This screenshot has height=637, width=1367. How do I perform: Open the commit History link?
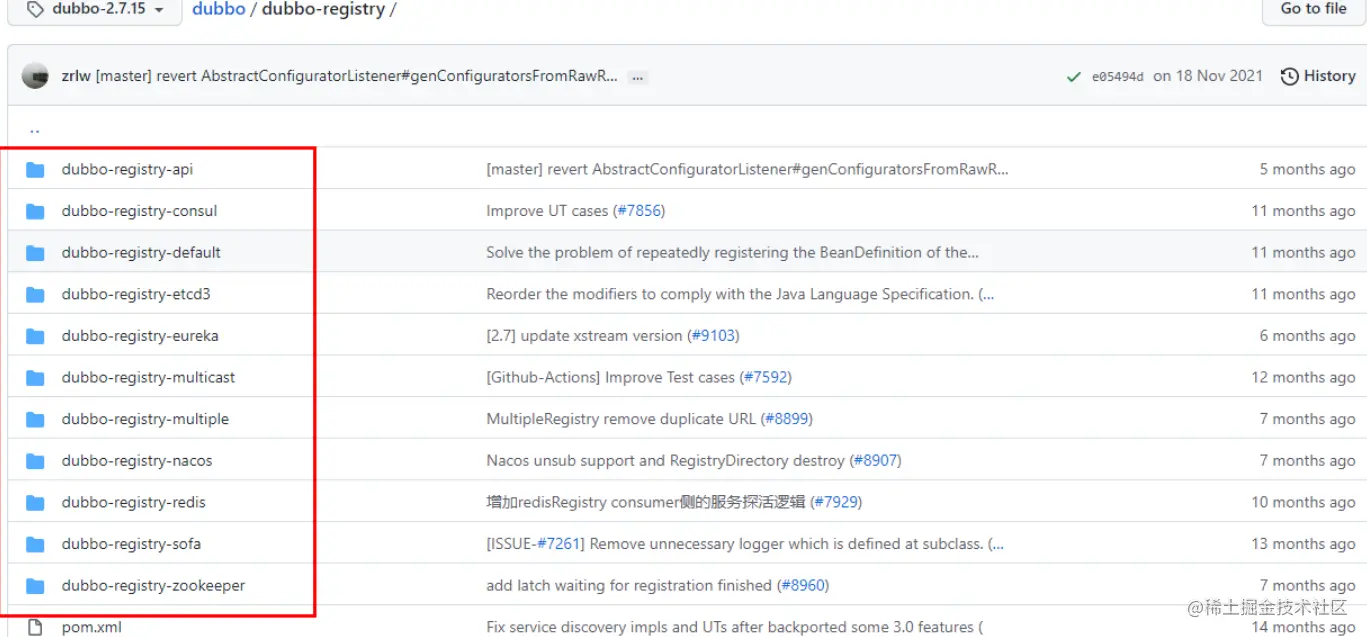1318,76
